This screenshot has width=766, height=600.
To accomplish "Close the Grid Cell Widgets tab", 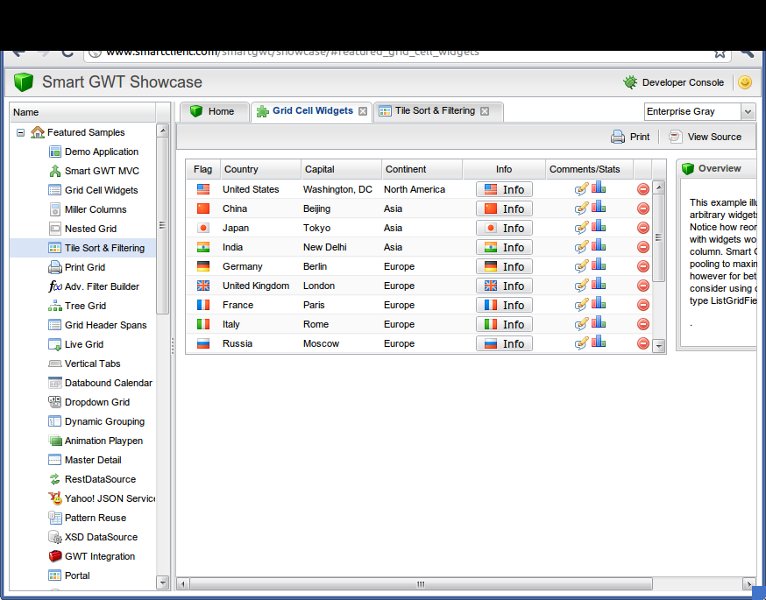I will click(x=363, y=111).
